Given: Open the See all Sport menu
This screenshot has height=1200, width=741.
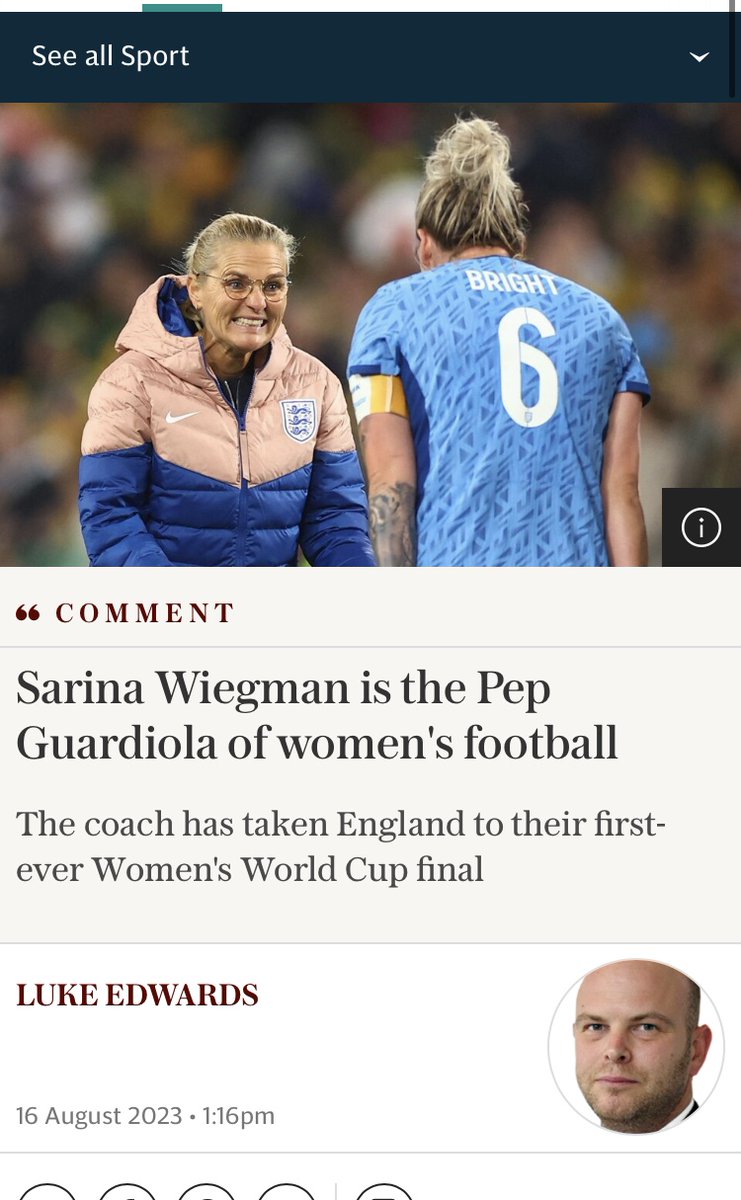Looking at the screenshot, I should click(x=110, y=56).
